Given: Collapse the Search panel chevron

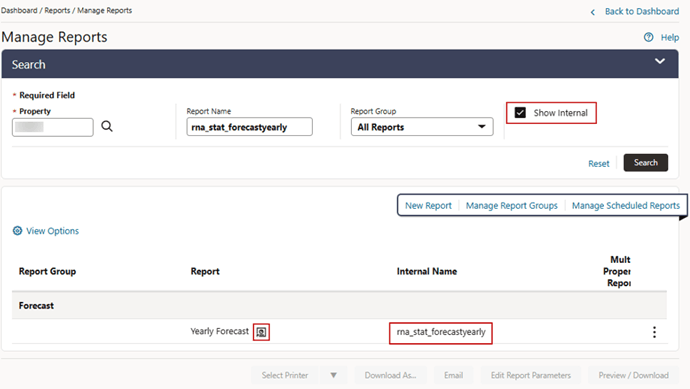Looking at the screenshot, I should (x=660, y=61).
